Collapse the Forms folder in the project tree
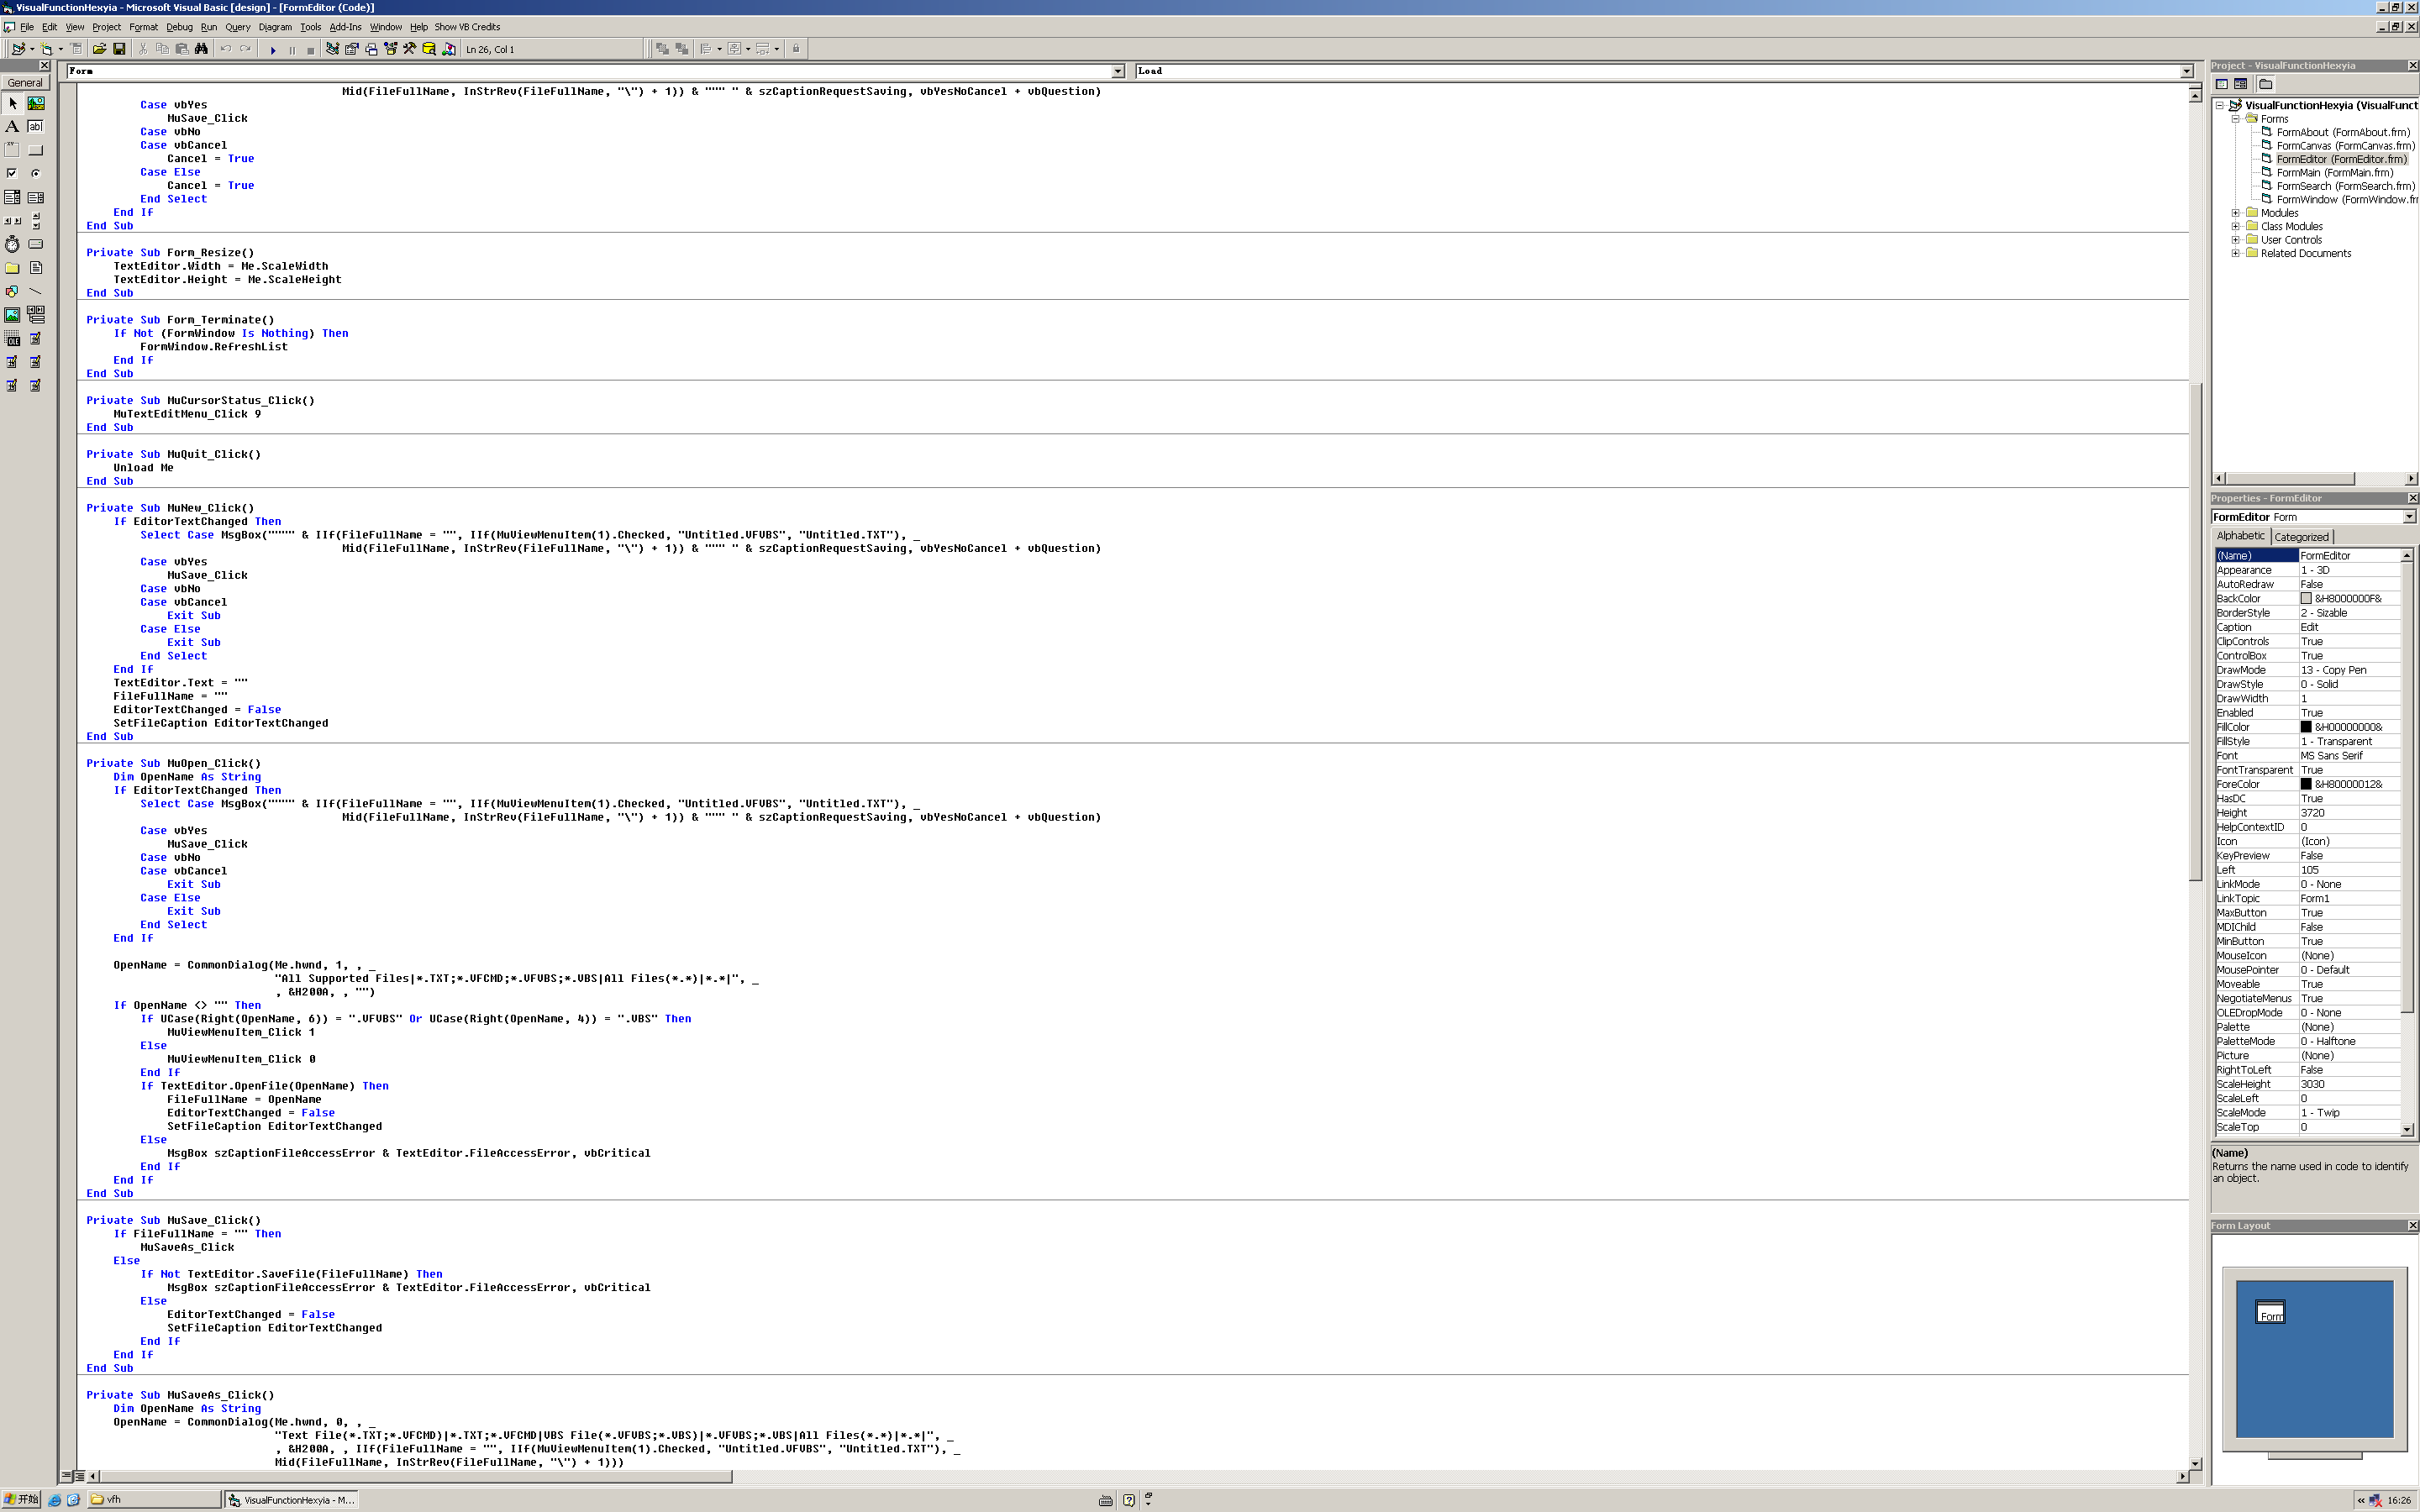Image resolution: width=2420 pixels, height=1512 pixels. [x=2236, y=119]
